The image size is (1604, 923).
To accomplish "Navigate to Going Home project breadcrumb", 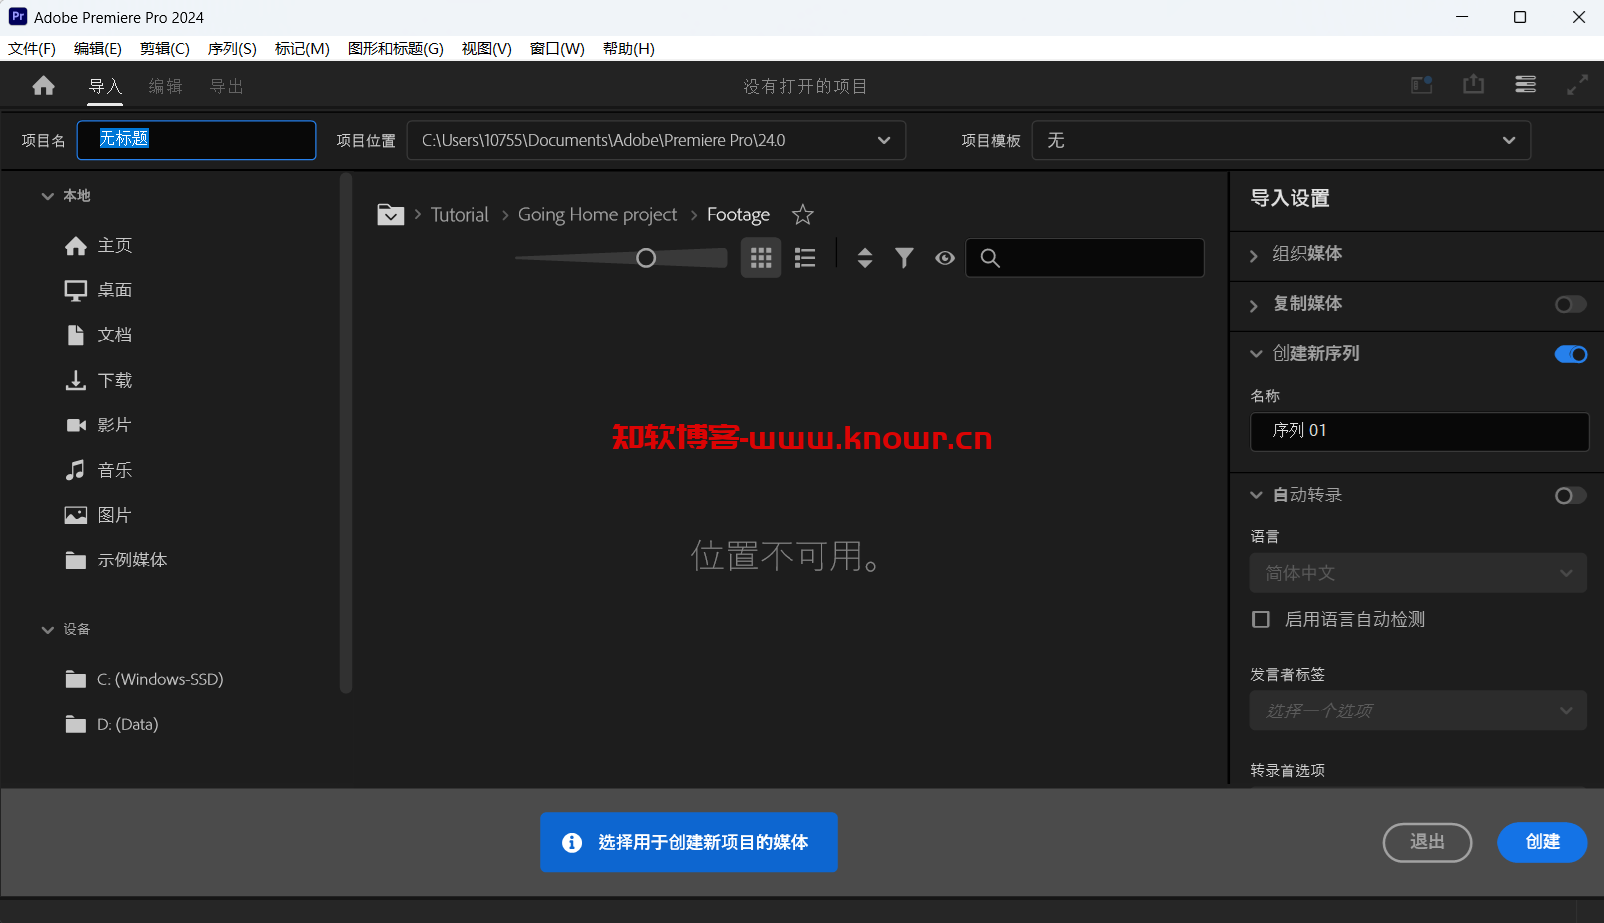I will point(597,215).
